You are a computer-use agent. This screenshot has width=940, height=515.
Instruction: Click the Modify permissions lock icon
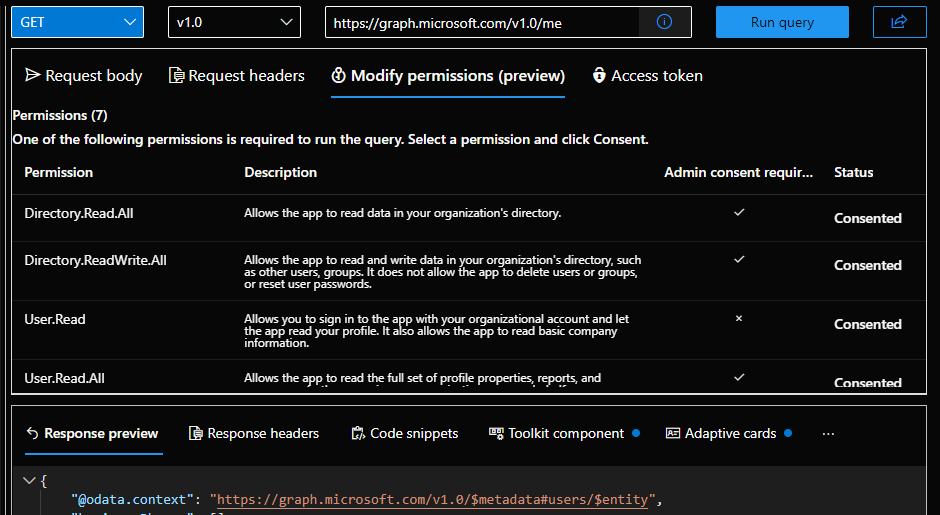[339, 75]
